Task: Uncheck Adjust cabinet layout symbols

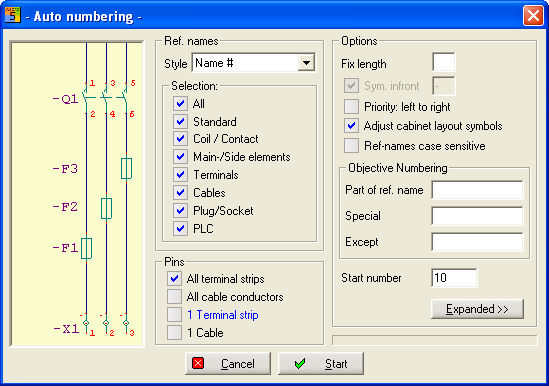Action: [351, 126]
